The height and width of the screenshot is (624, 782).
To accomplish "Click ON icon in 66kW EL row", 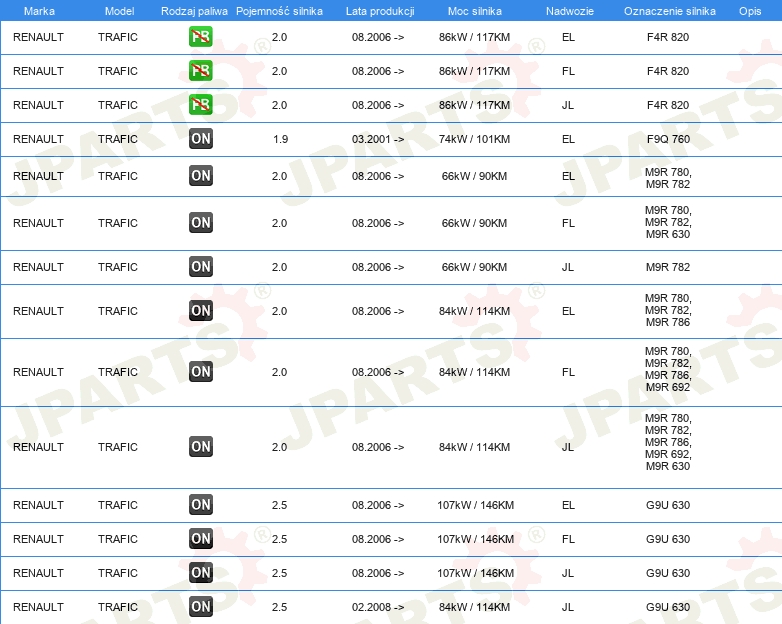I will click(x=200, y=176).
